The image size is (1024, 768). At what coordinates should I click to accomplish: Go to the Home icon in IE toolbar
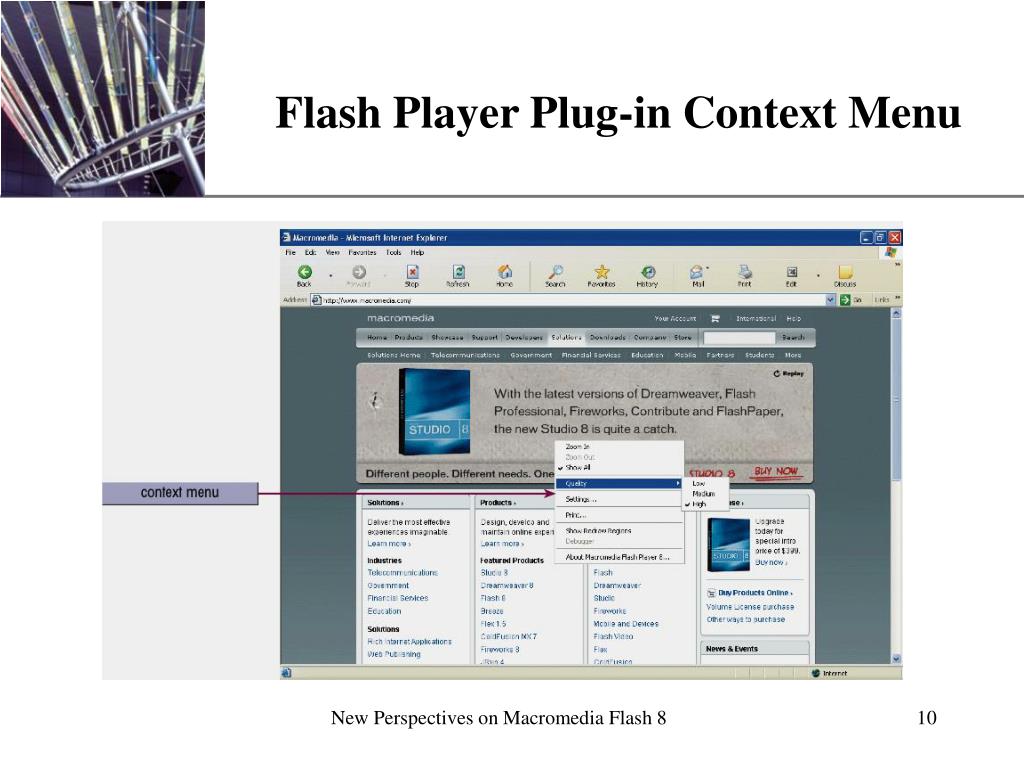pos(505,272)
